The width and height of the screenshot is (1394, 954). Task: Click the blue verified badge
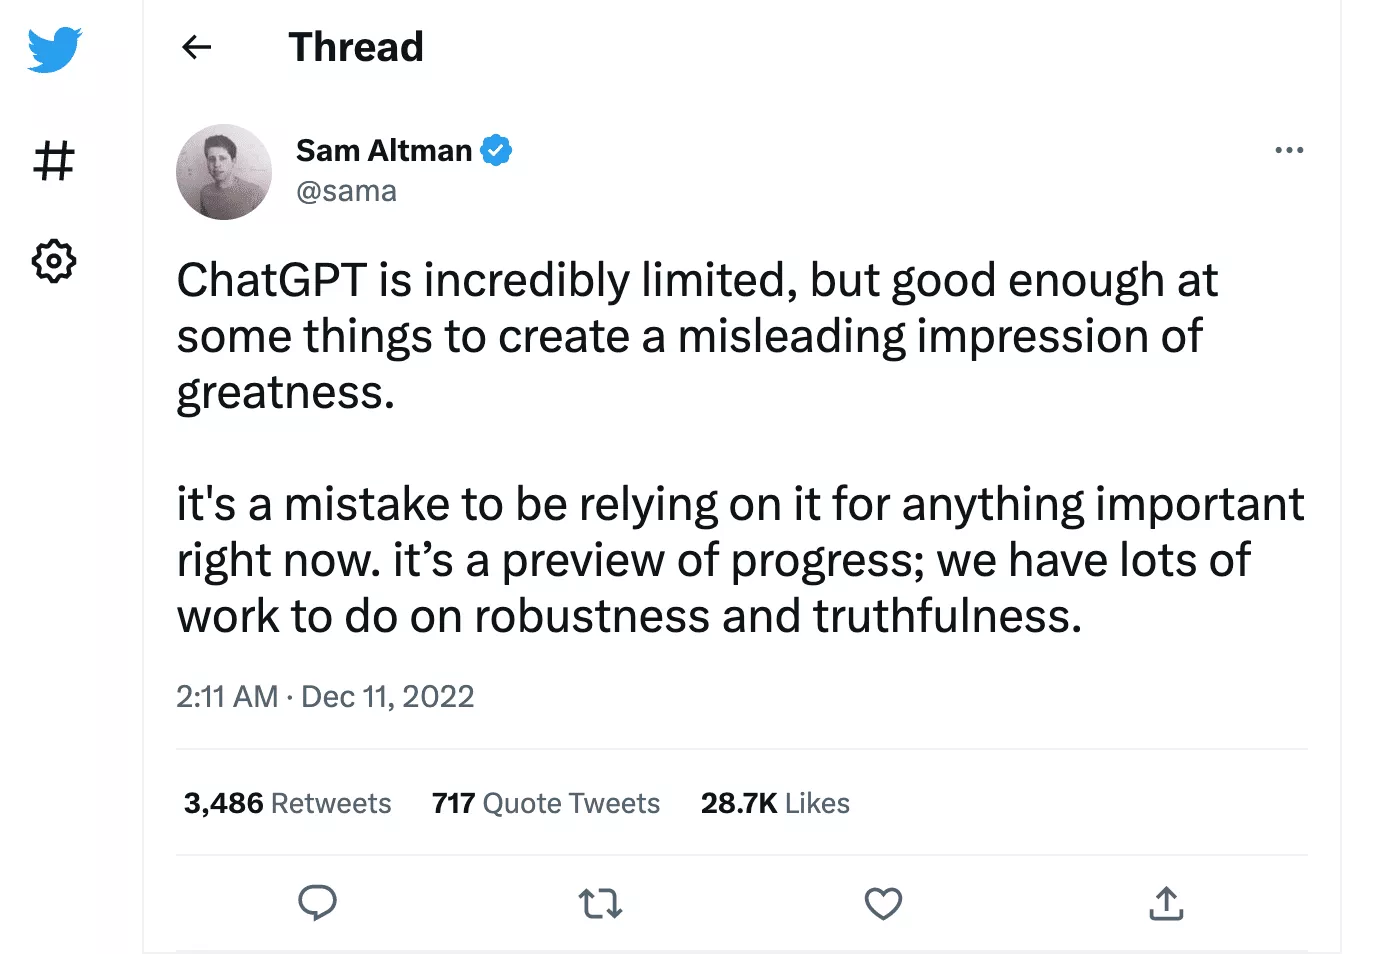point(496,151)
